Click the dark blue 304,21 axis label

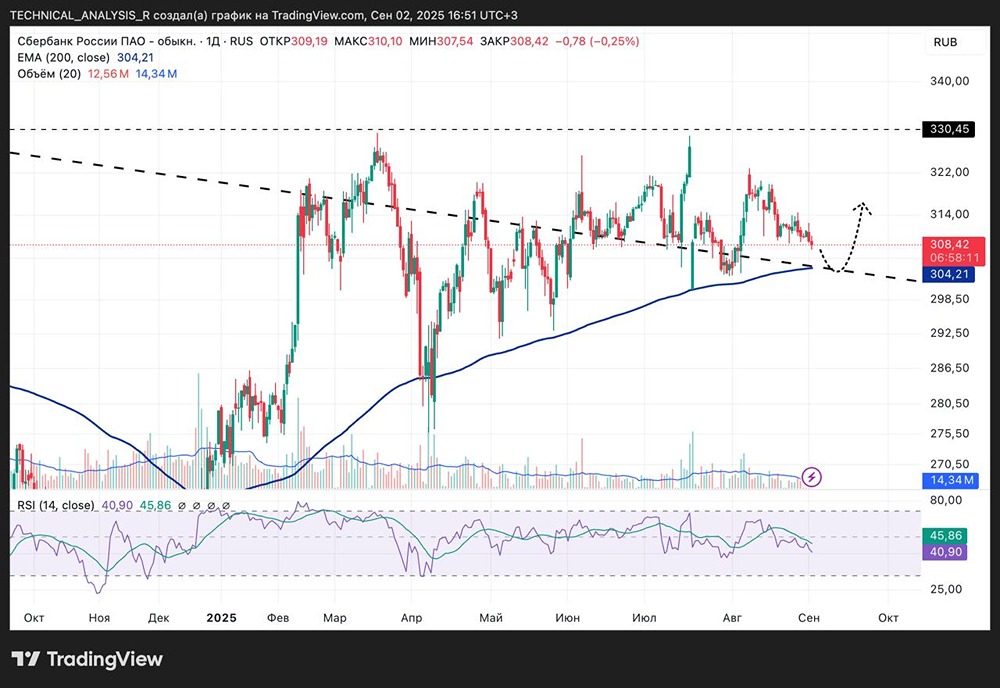click(x=949, y=274)
